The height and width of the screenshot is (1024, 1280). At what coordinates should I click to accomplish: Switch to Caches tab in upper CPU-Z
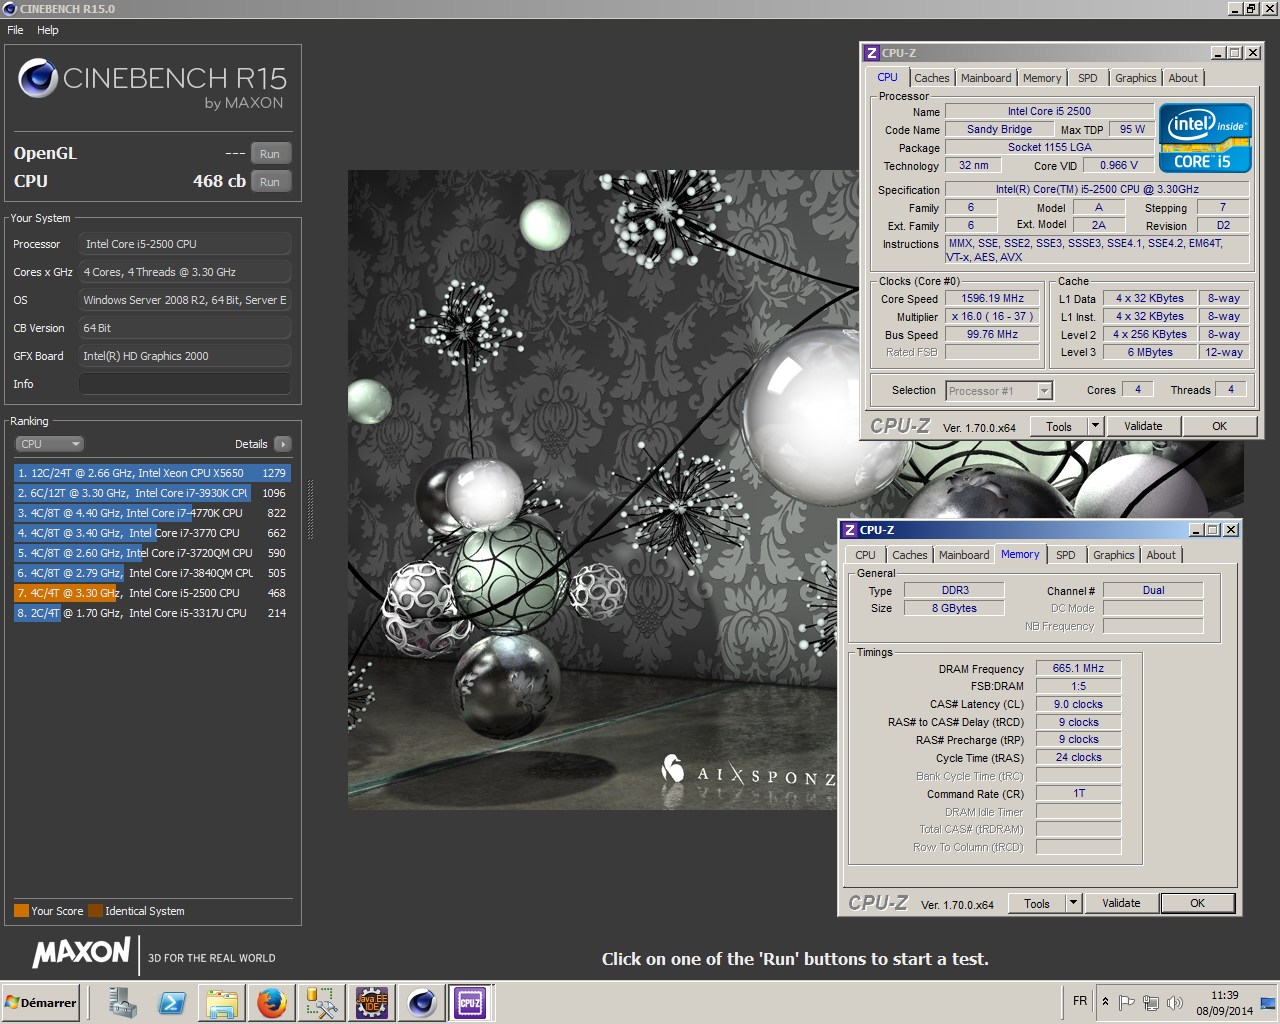pos(932,78)
